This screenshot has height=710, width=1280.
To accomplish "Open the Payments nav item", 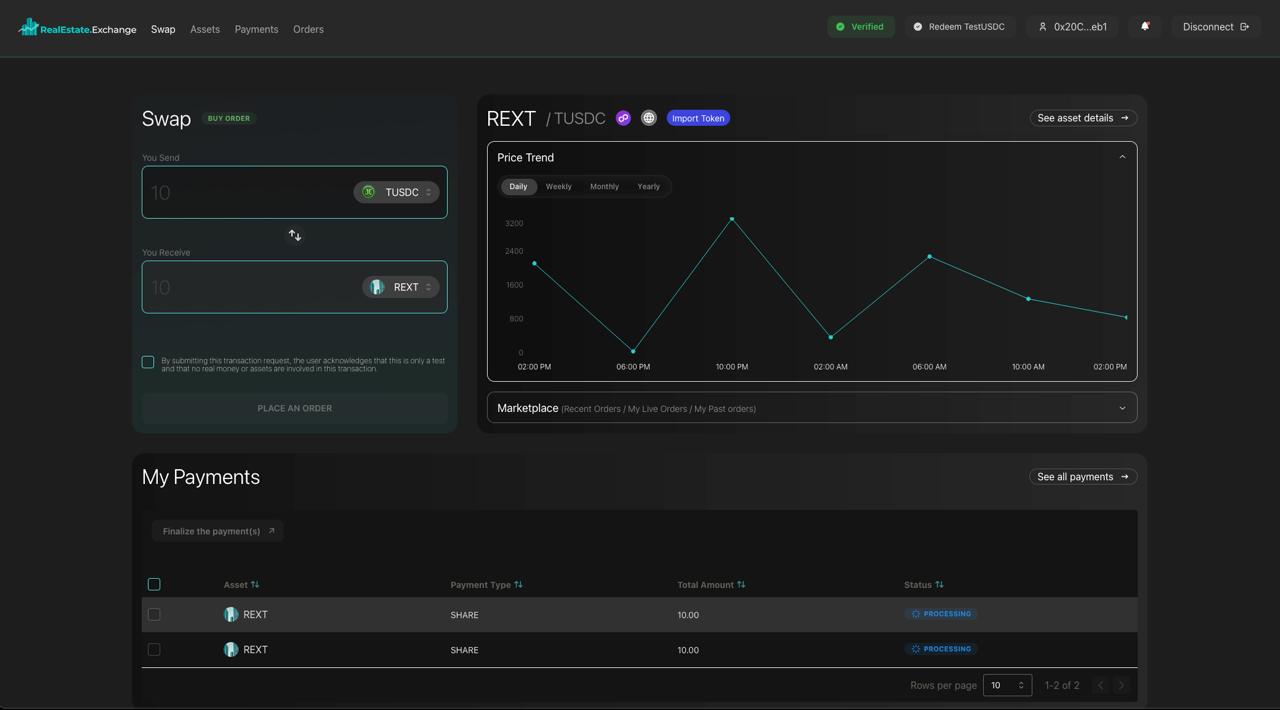I will (256, 29).
